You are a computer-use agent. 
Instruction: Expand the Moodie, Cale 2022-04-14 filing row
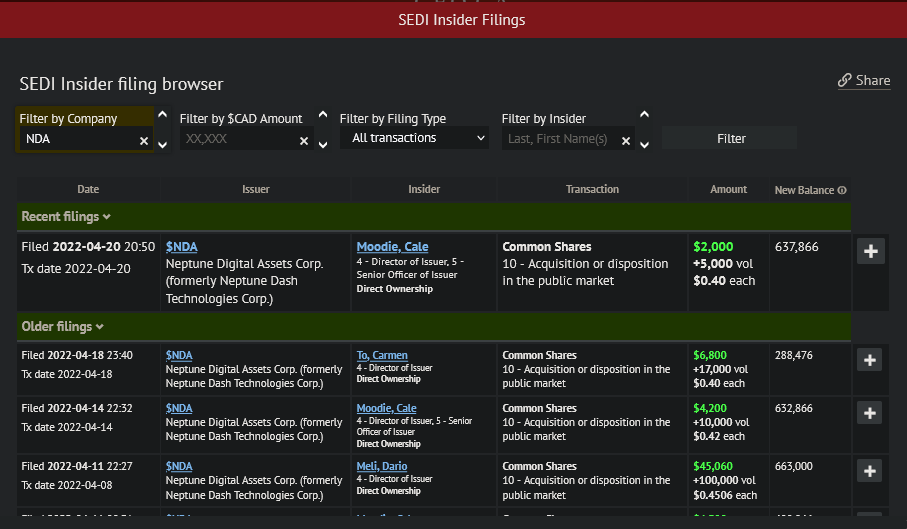(x=870, y=413)
